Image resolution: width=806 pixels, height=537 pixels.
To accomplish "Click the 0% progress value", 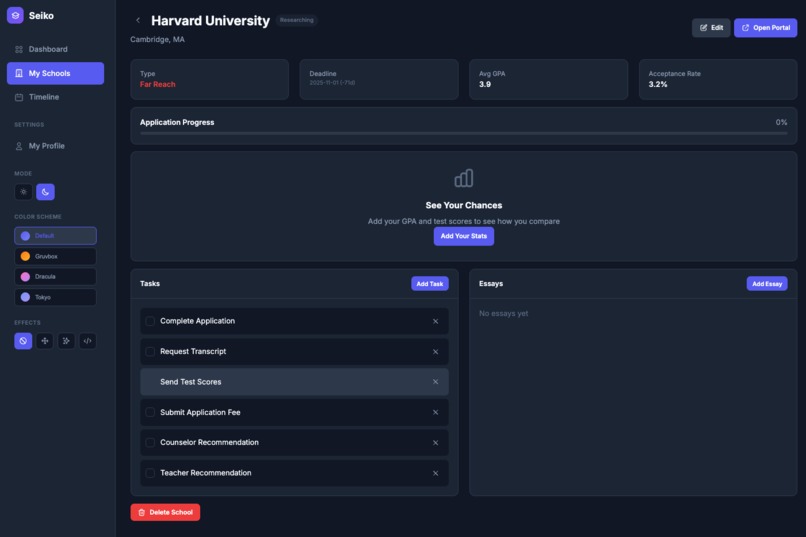I will (781, 122).
